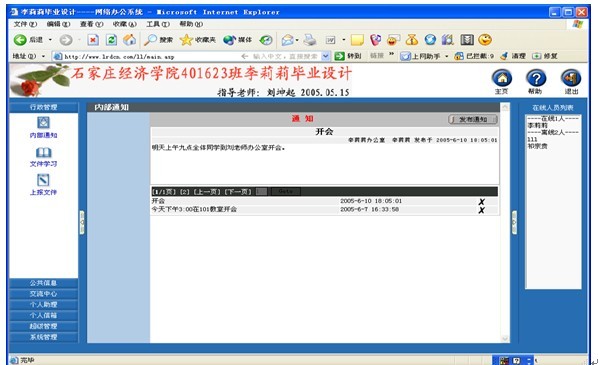The width and height of the screenshot is (599, 365).
Task: Click the page number input box
Action: 261,191
